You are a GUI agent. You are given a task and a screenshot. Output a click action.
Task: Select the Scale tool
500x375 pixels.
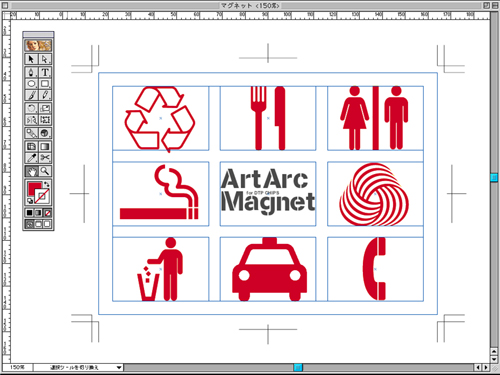45,108
